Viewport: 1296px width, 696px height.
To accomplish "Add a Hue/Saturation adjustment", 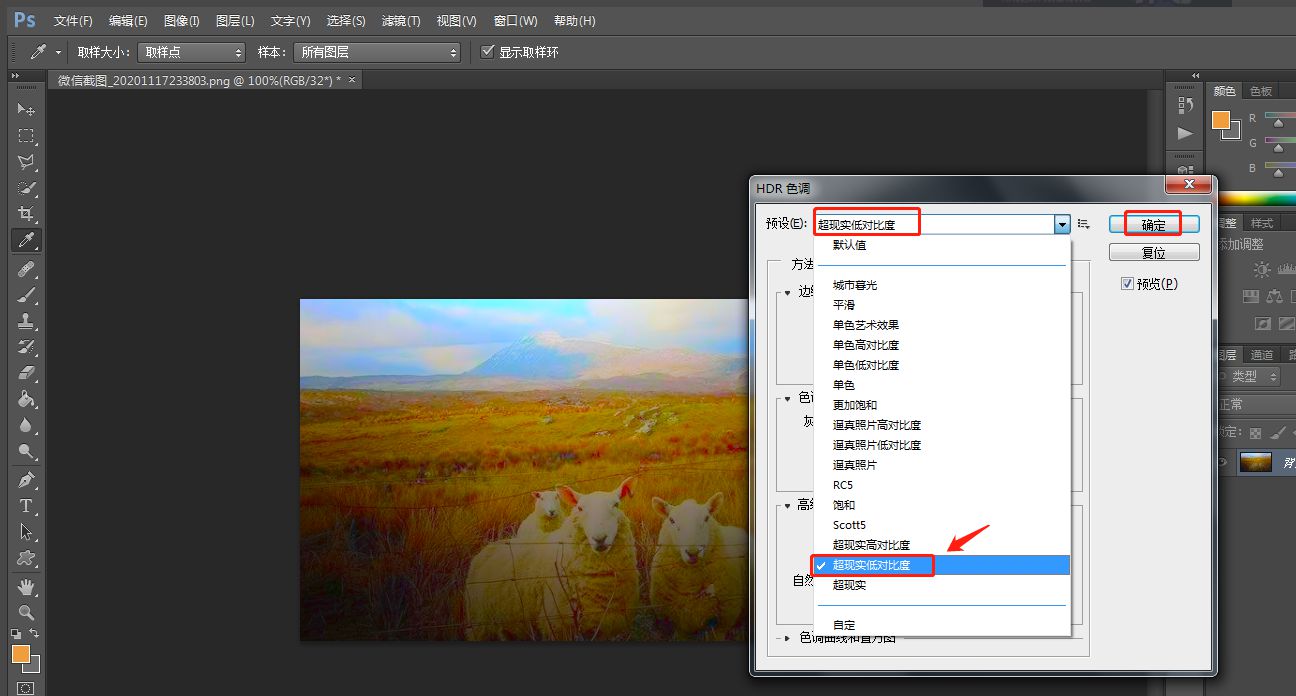I will tap(1250, 296).
